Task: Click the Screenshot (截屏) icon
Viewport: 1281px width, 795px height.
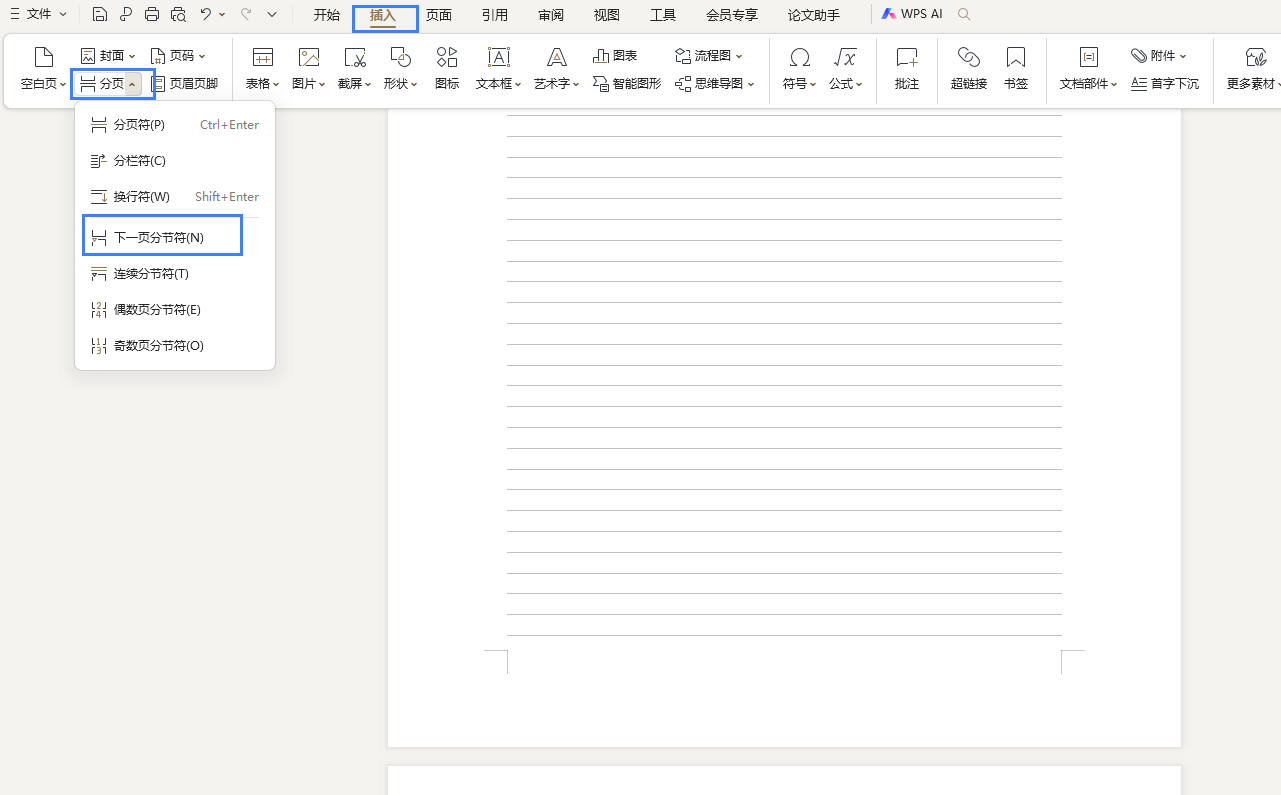Action: coord(355,57)
